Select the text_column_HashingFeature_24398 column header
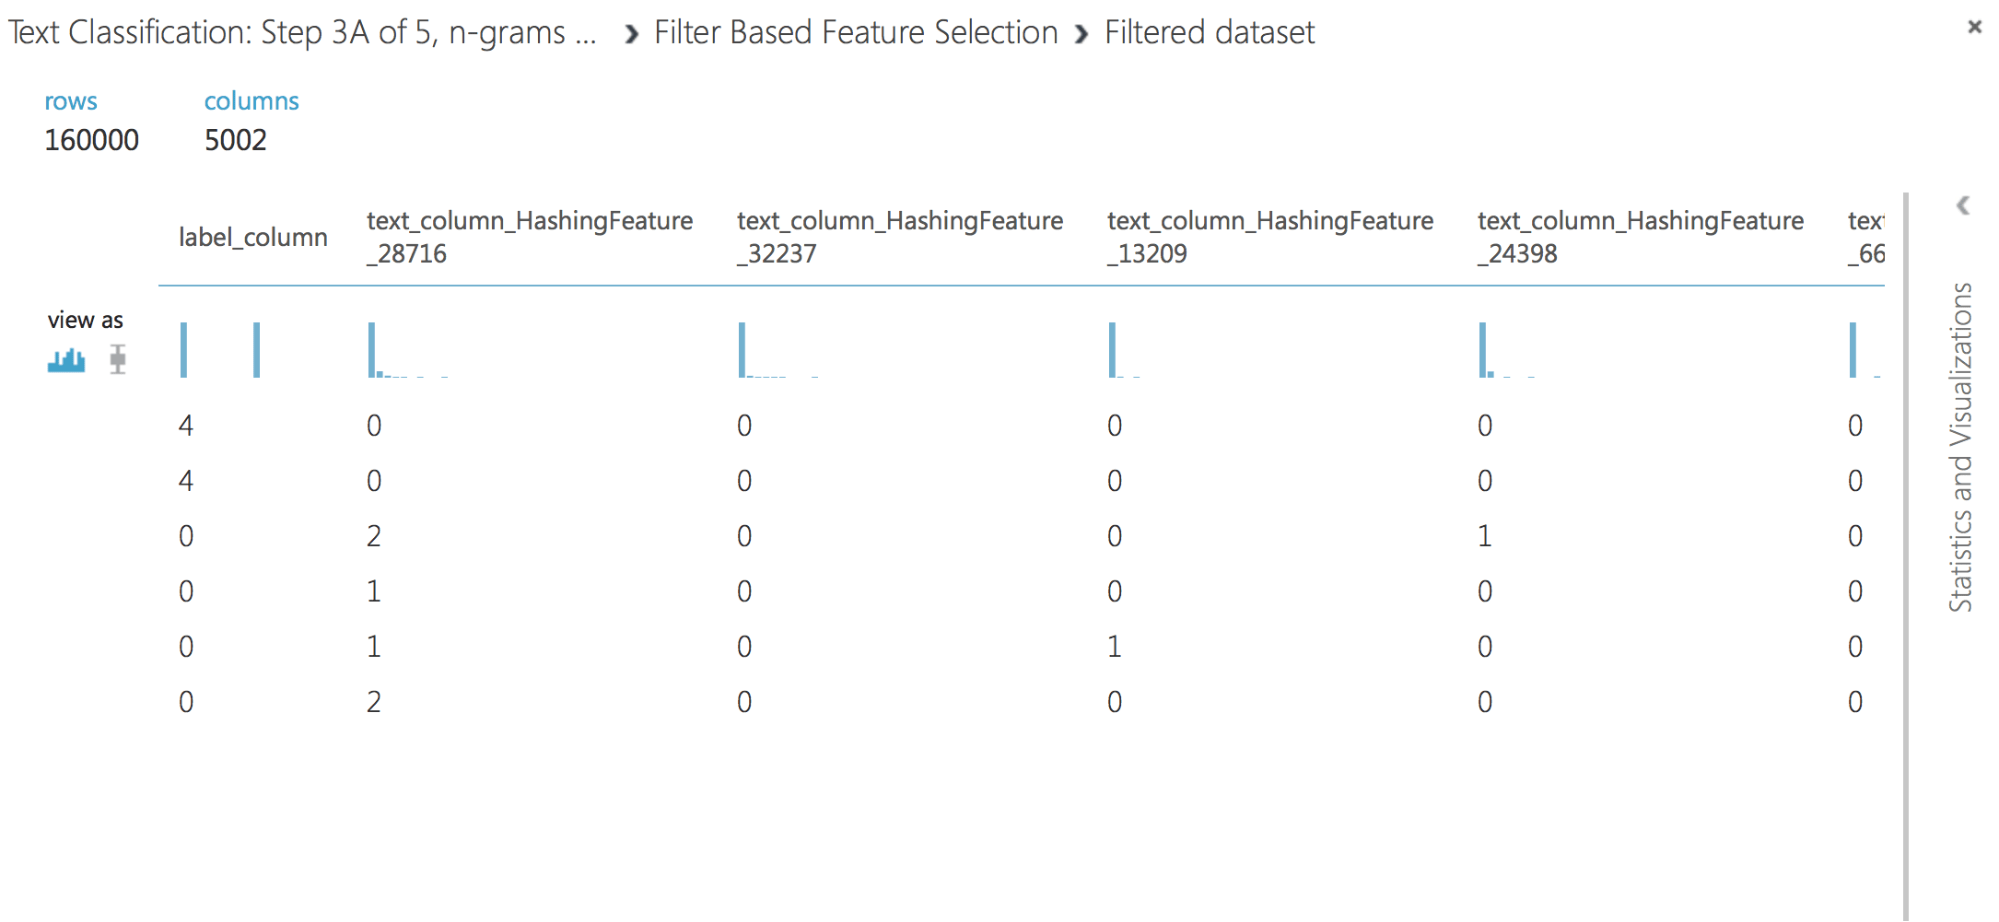The image size is (1999, 922). point(1640,237)
